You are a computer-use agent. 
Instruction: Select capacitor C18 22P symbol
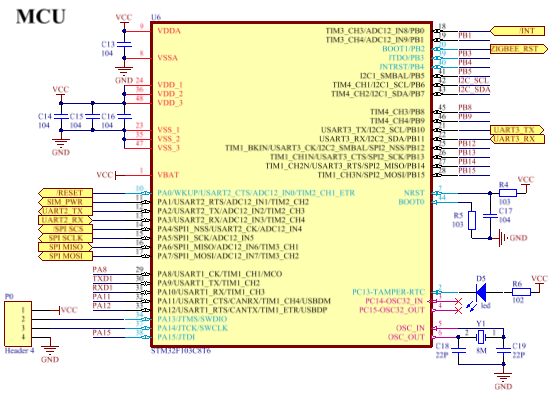point(458,350)
